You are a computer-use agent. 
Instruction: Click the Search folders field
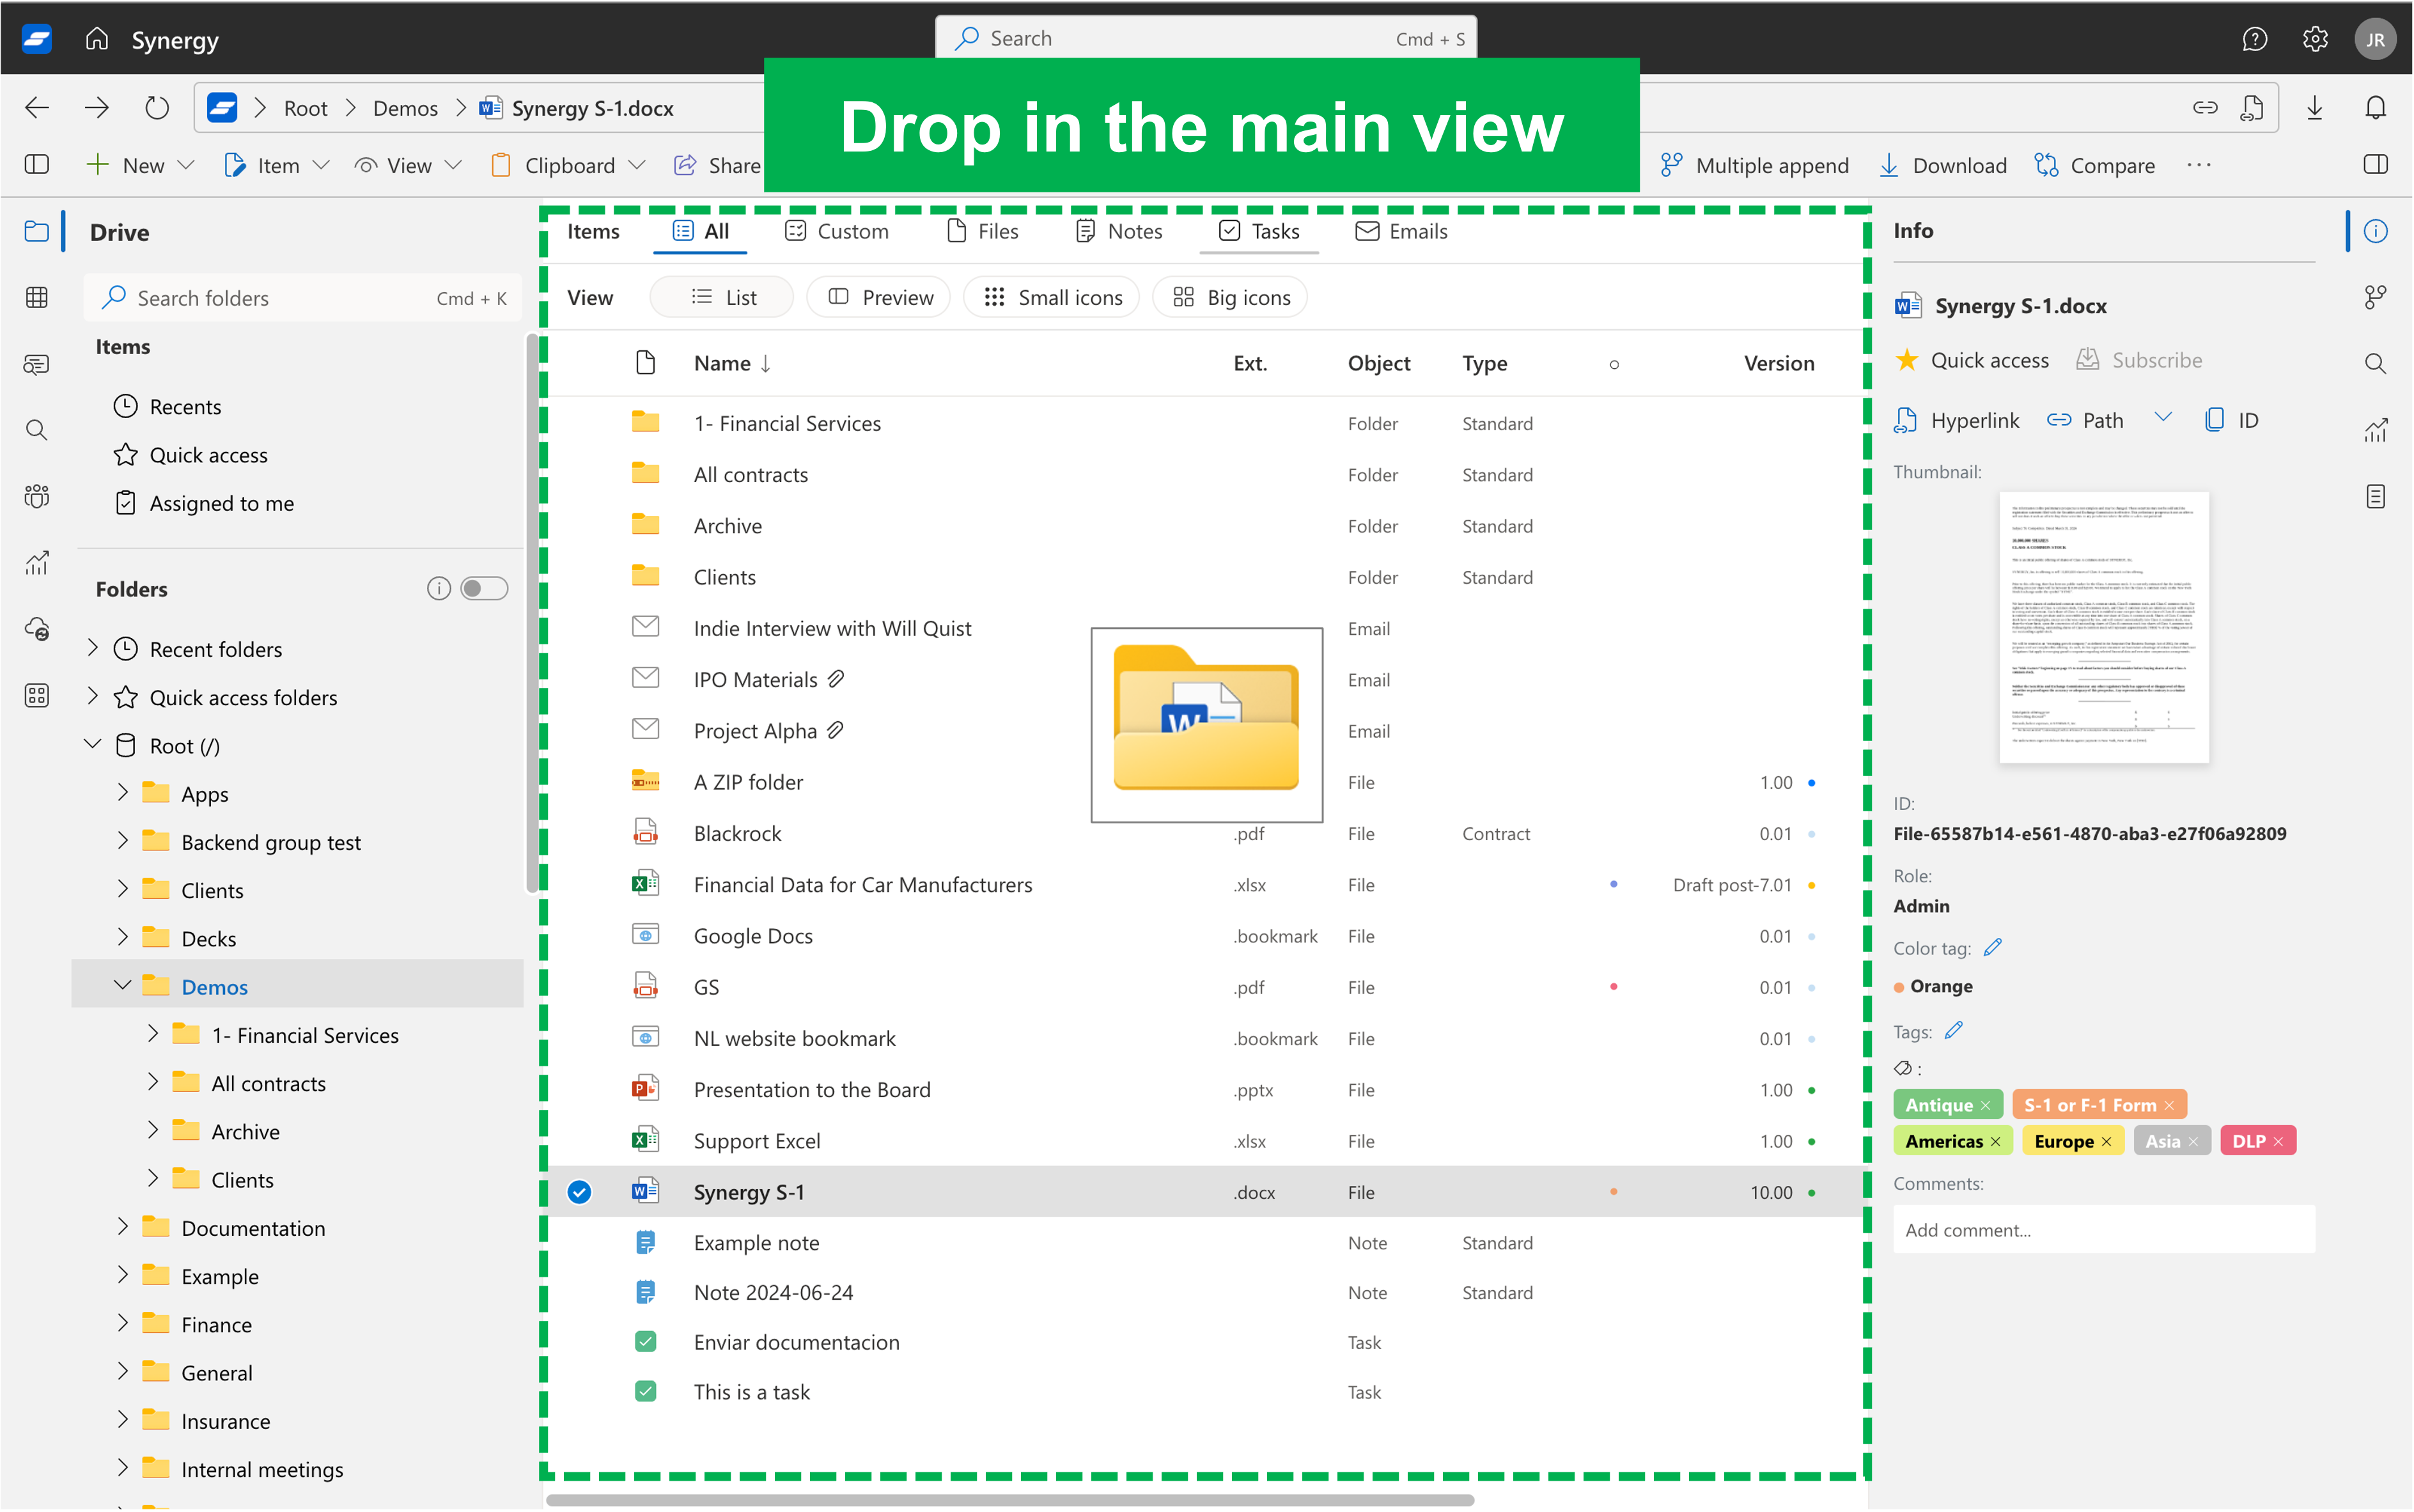(x=303, y=298)
